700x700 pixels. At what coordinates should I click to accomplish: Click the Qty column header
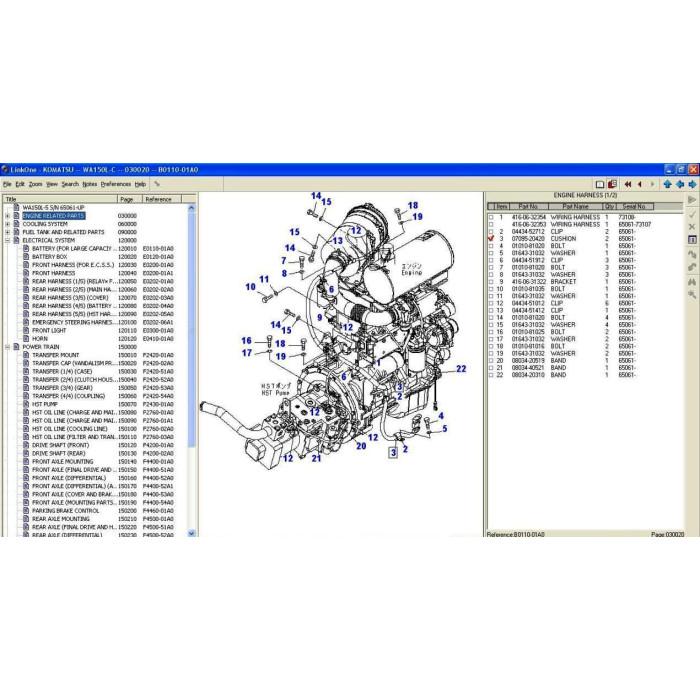coord(609,206)
